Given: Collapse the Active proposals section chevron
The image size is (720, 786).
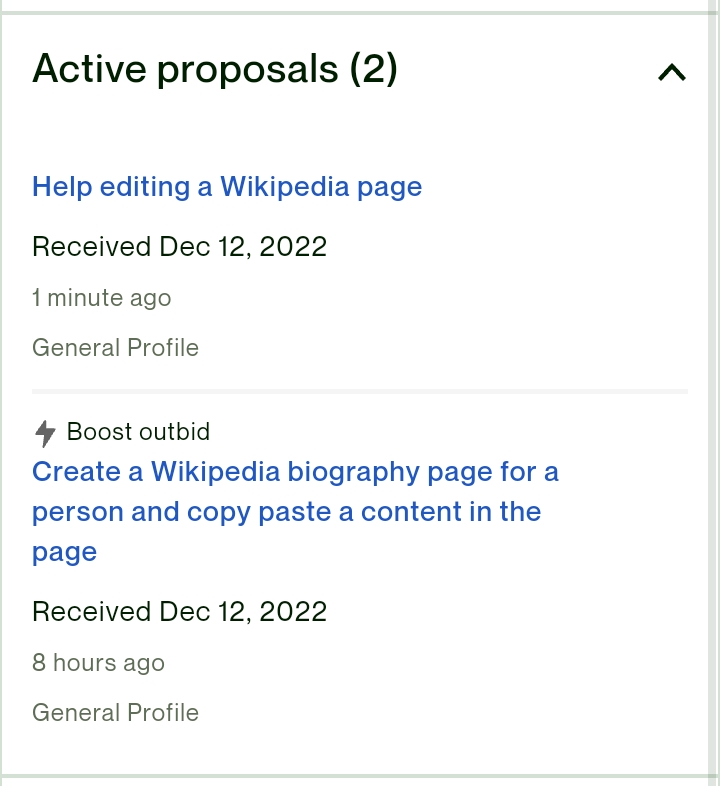Looking at the screenshot, I should click(x=671, y=72).
